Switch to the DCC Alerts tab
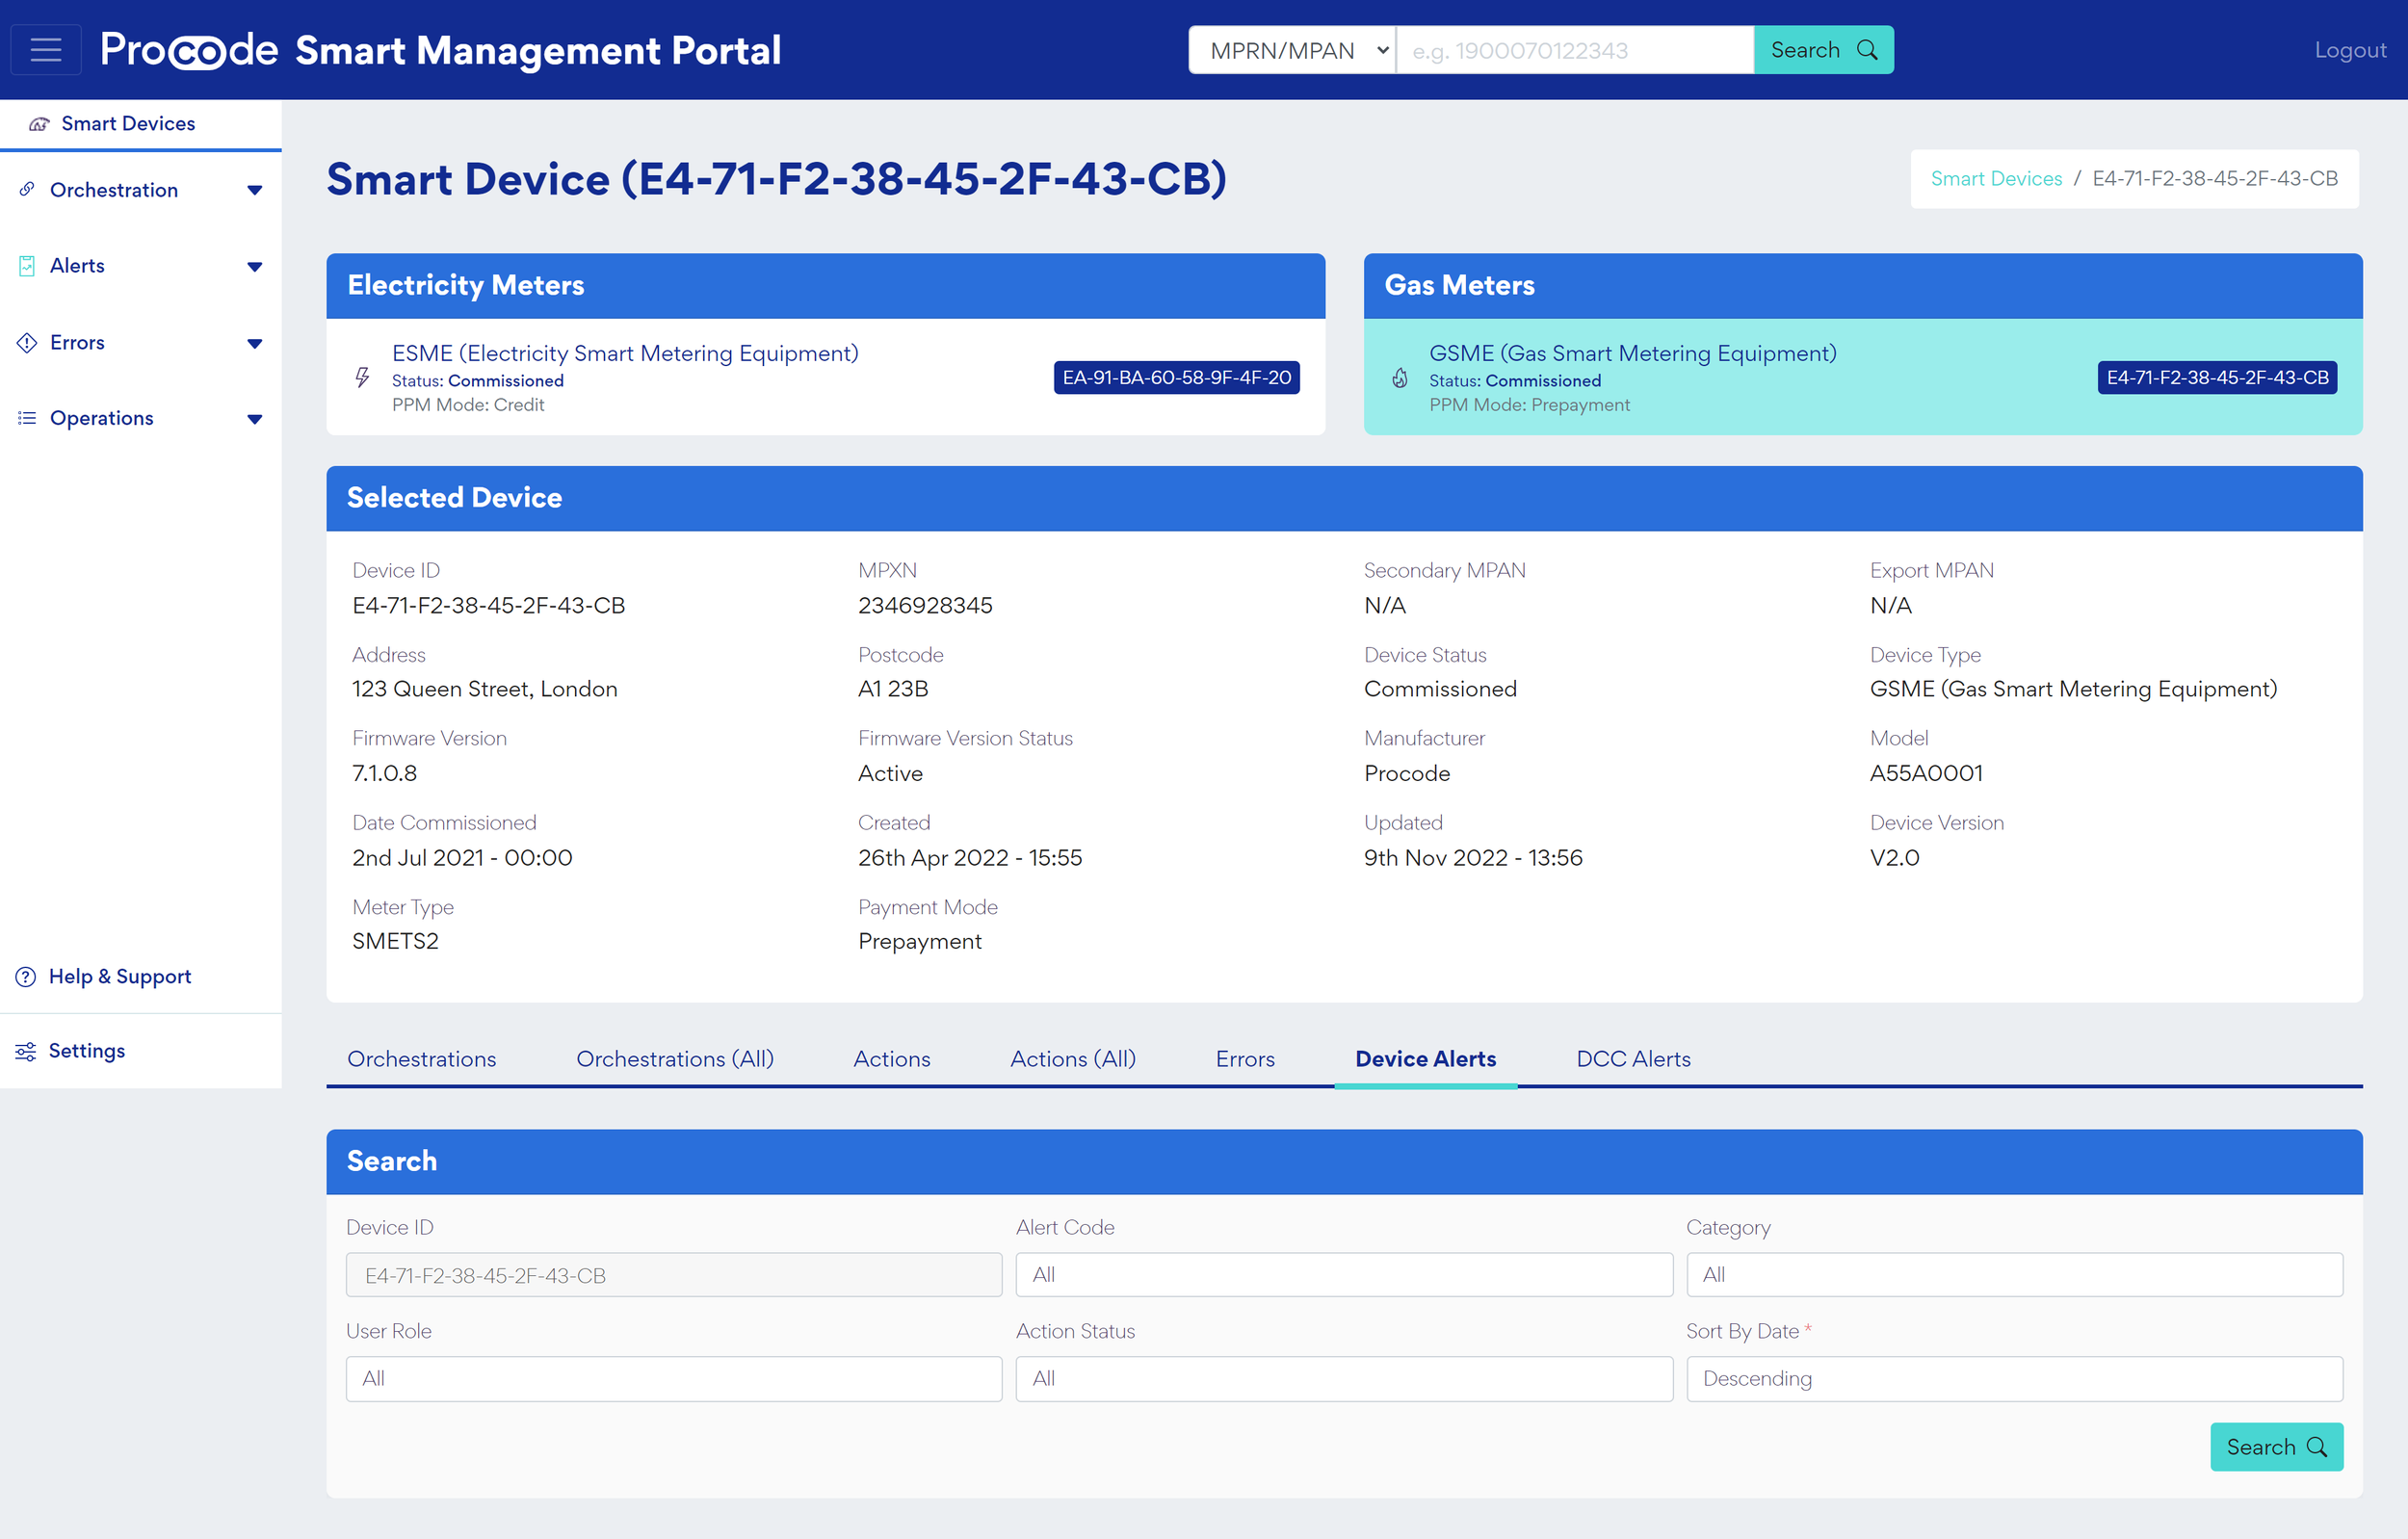The height and width of the screenshot is (1539, 2408). [x=1633, y=1059]
